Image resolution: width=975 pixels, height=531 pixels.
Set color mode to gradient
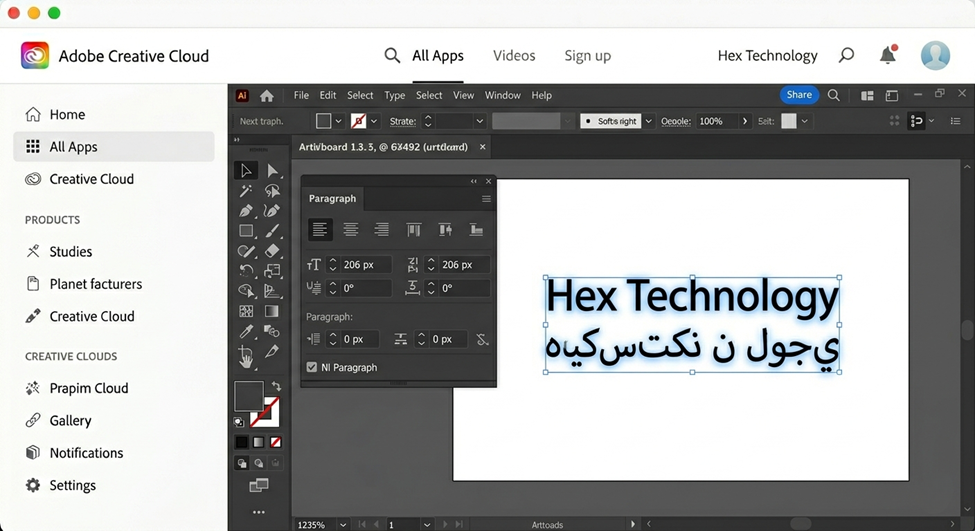259,442
